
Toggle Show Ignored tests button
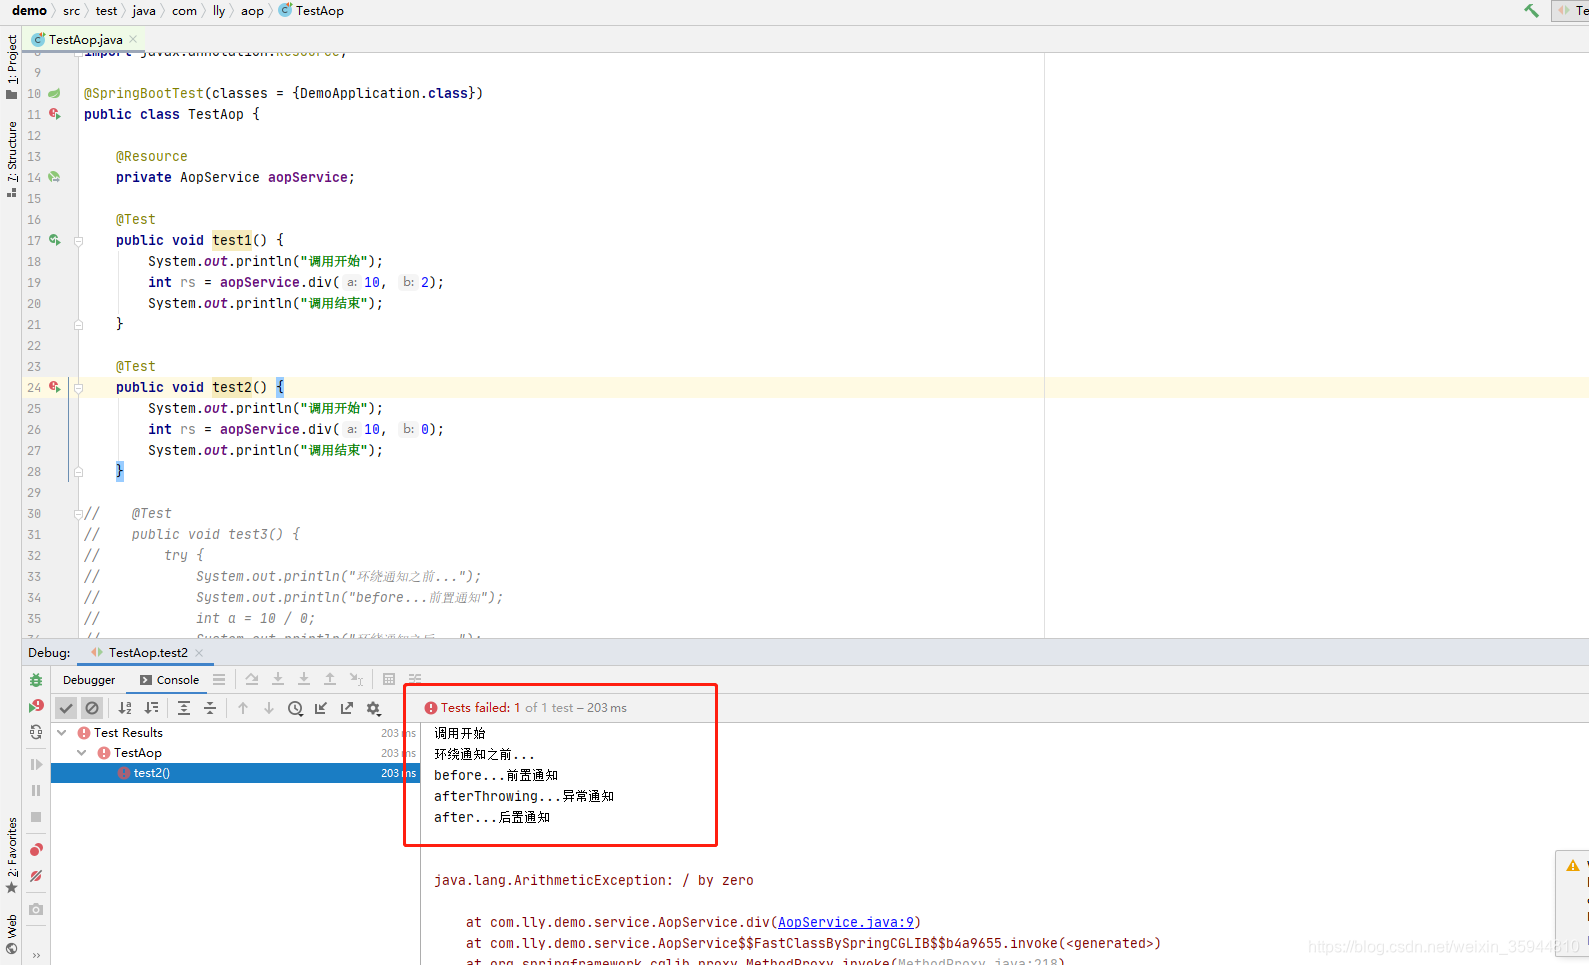(92, 708)
